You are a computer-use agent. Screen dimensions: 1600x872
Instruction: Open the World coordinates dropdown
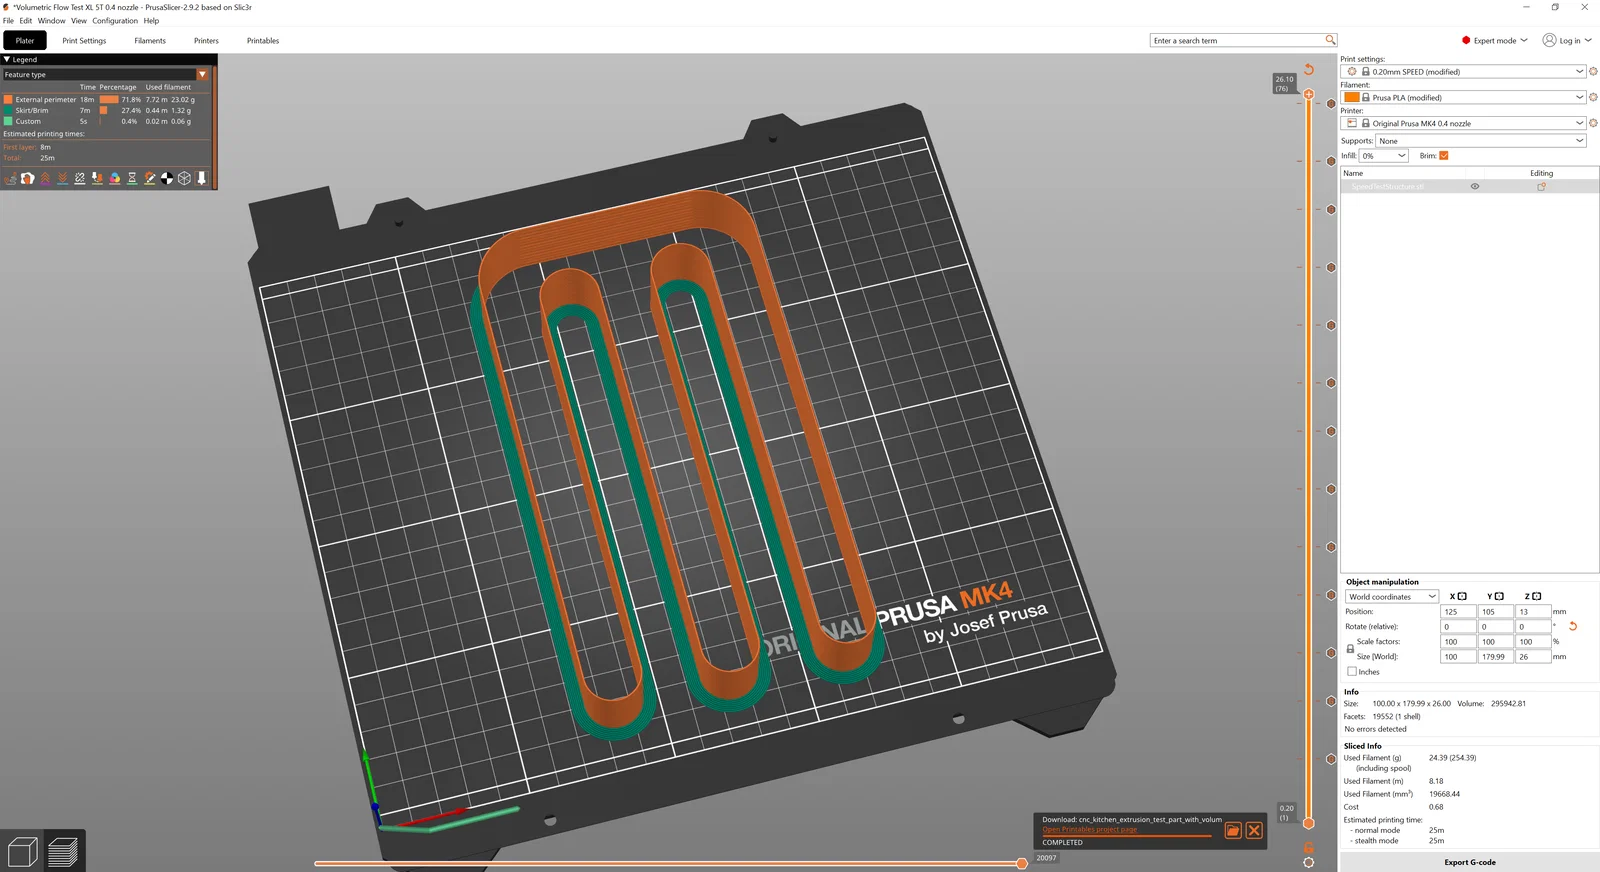coord(1392,597)
